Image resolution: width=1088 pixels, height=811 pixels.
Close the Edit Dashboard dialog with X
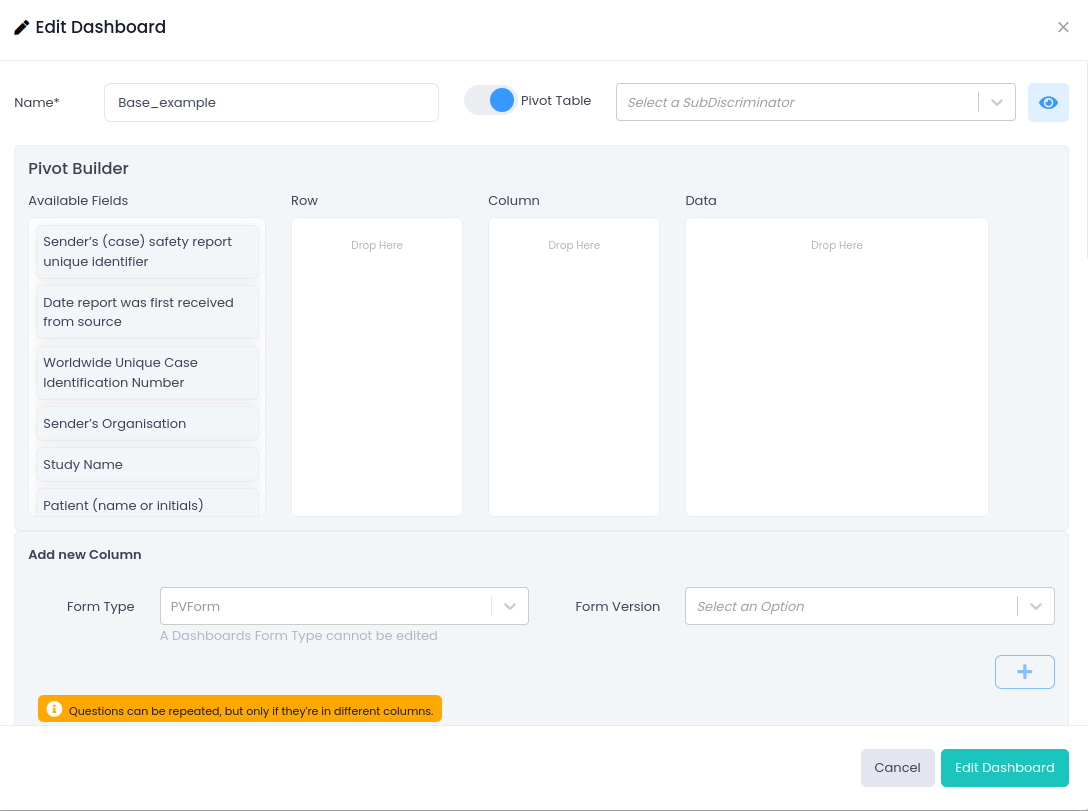click(x=1063, y=28)
